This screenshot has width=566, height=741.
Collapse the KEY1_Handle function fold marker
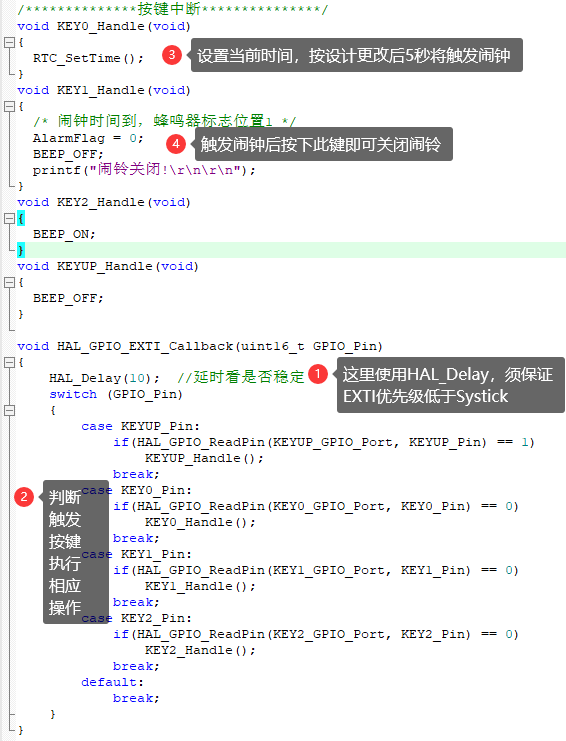(9, 106)
